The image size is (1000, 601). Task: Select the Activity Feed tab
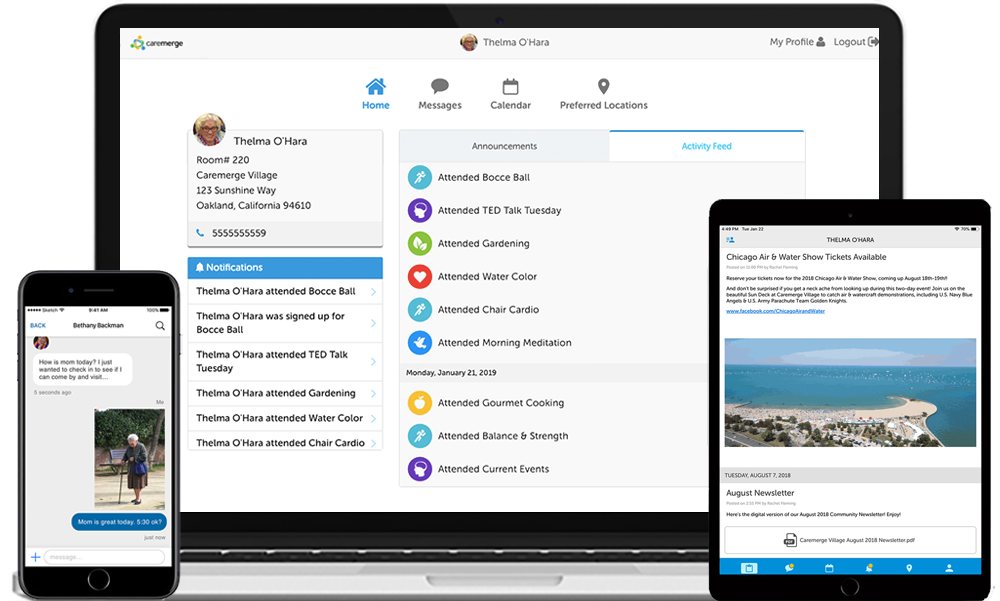[x=707, y=145]
